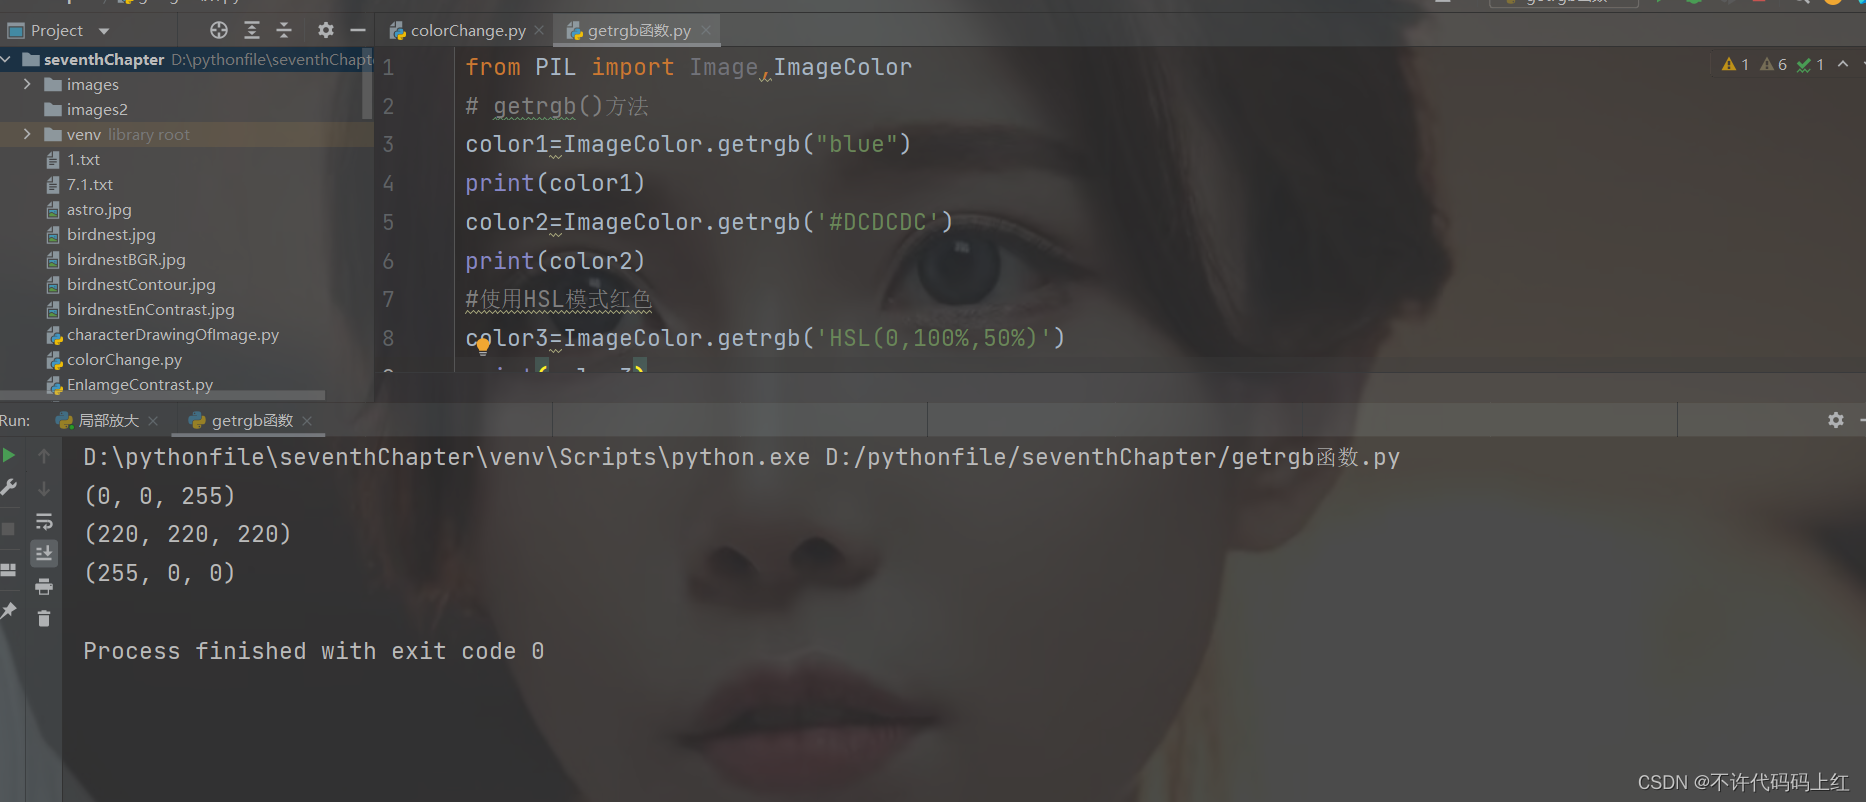Click the 'HSL(0,100%,50%)' string on line 8
This screenshot has width=1866, height=802.
coord(933,339)
